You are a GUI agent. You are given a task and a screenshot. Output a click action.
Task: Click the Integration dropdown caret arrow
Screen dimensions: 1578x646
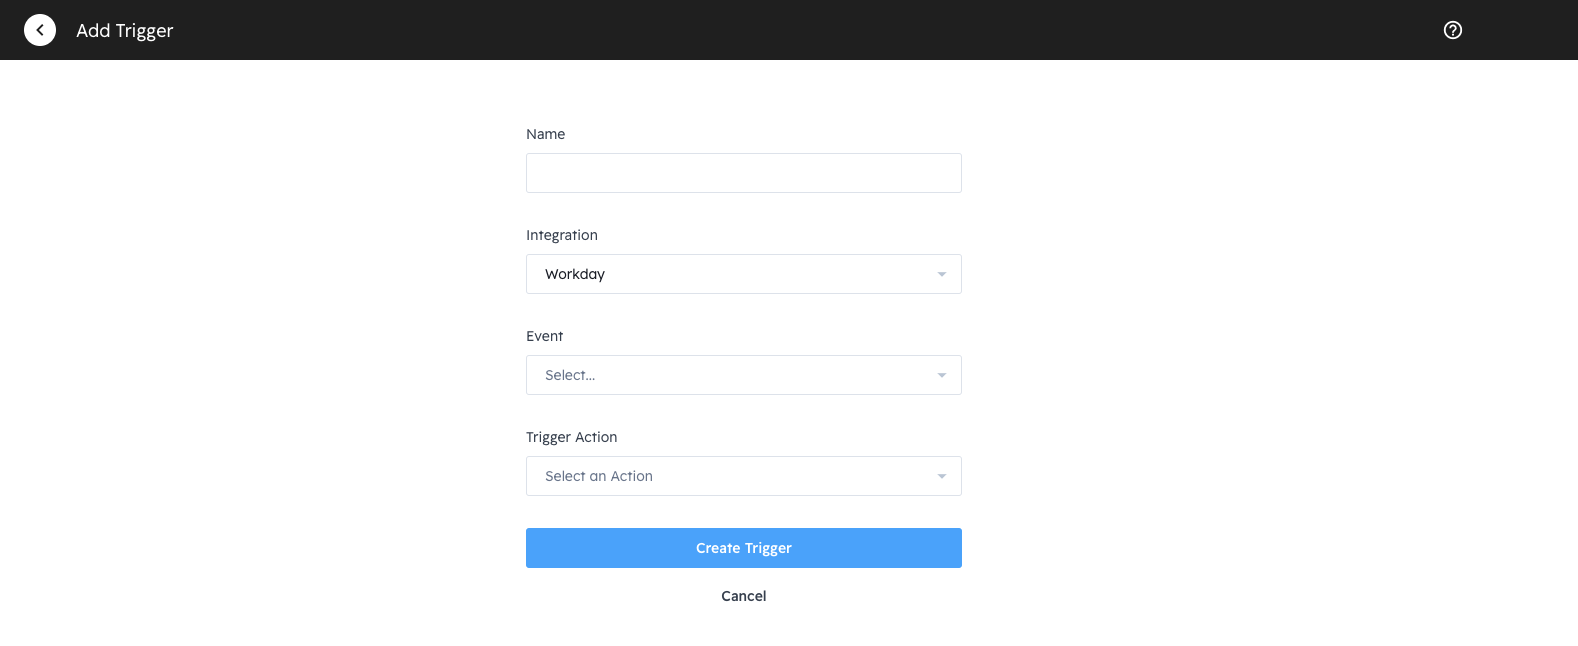click(941, 274)
